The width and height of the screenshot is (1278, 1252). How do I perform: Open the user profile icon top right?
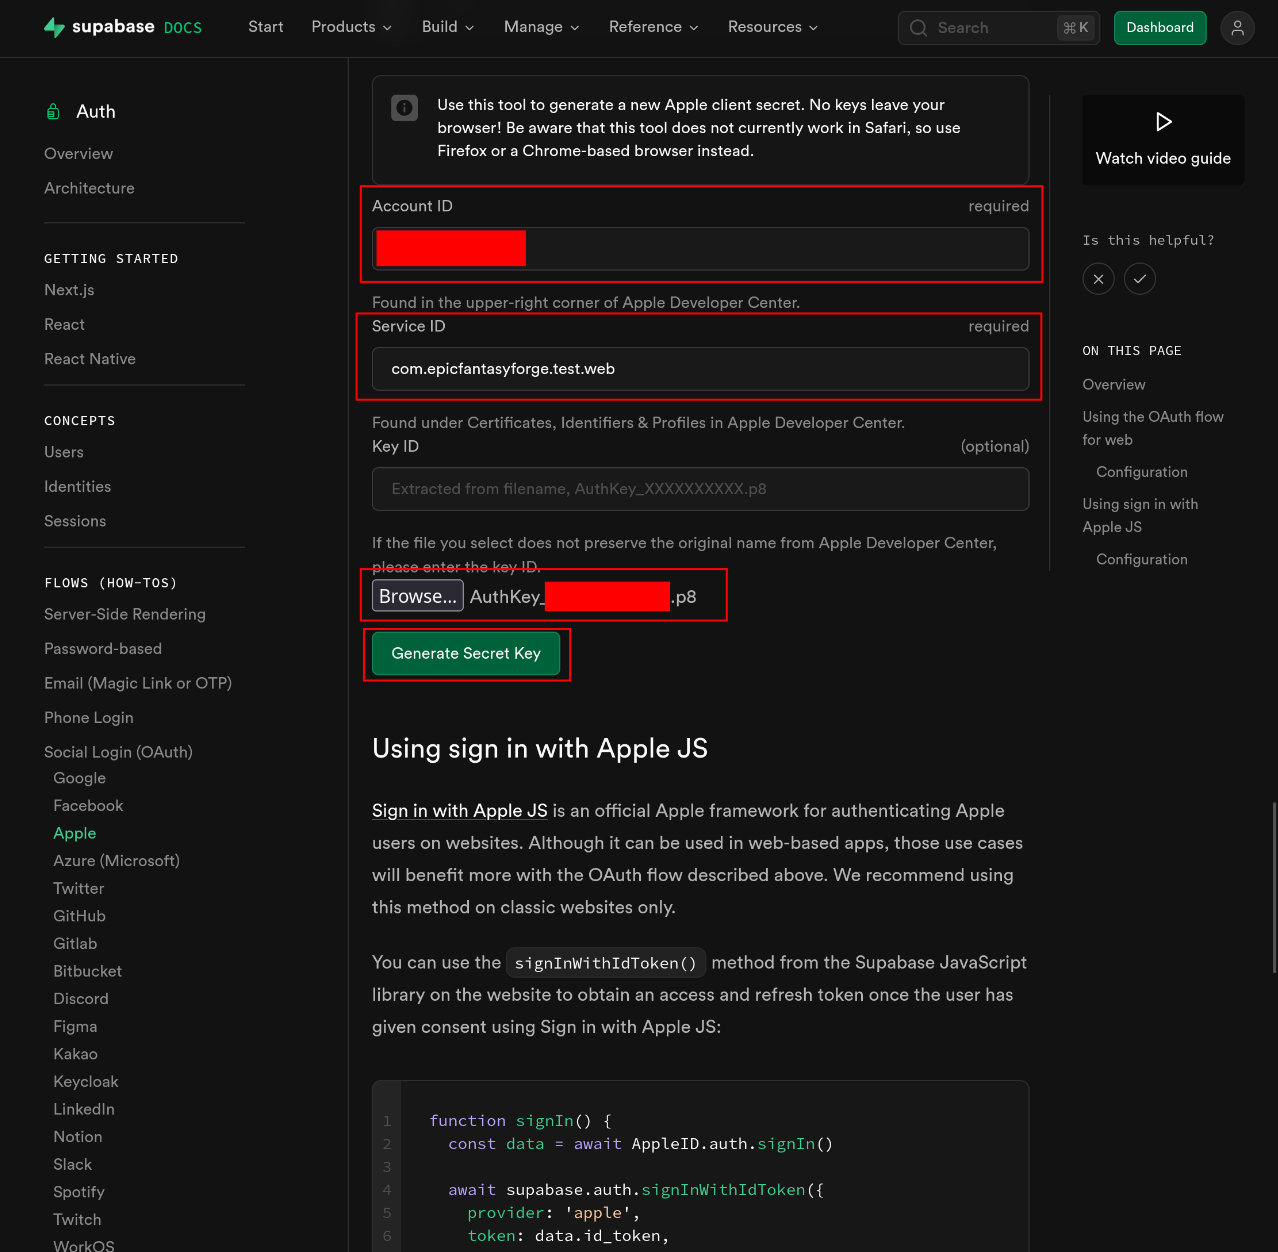pyautogui.click(x=1237, y=27)
